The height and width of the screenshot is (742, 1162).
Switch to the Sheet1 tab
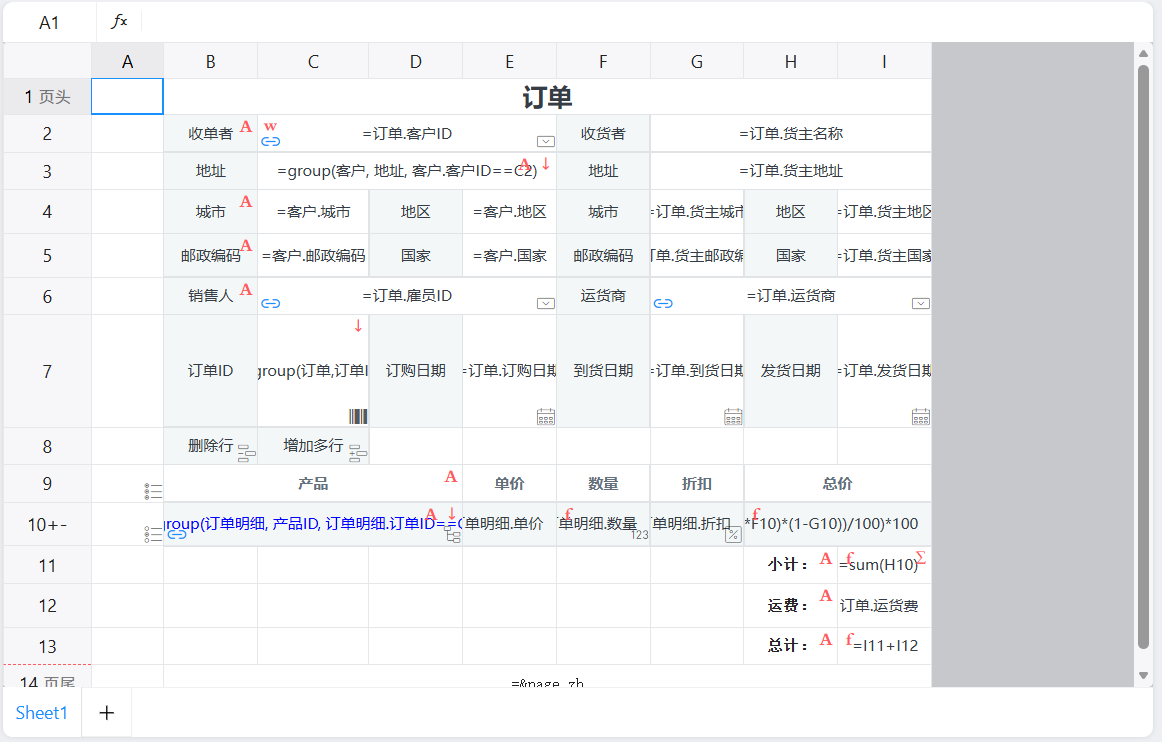point(42,713)
